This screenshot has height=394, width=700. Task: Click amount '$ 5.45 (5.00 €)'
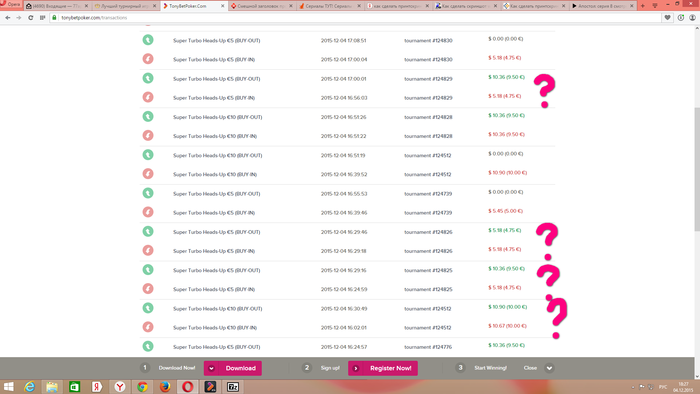505,211
